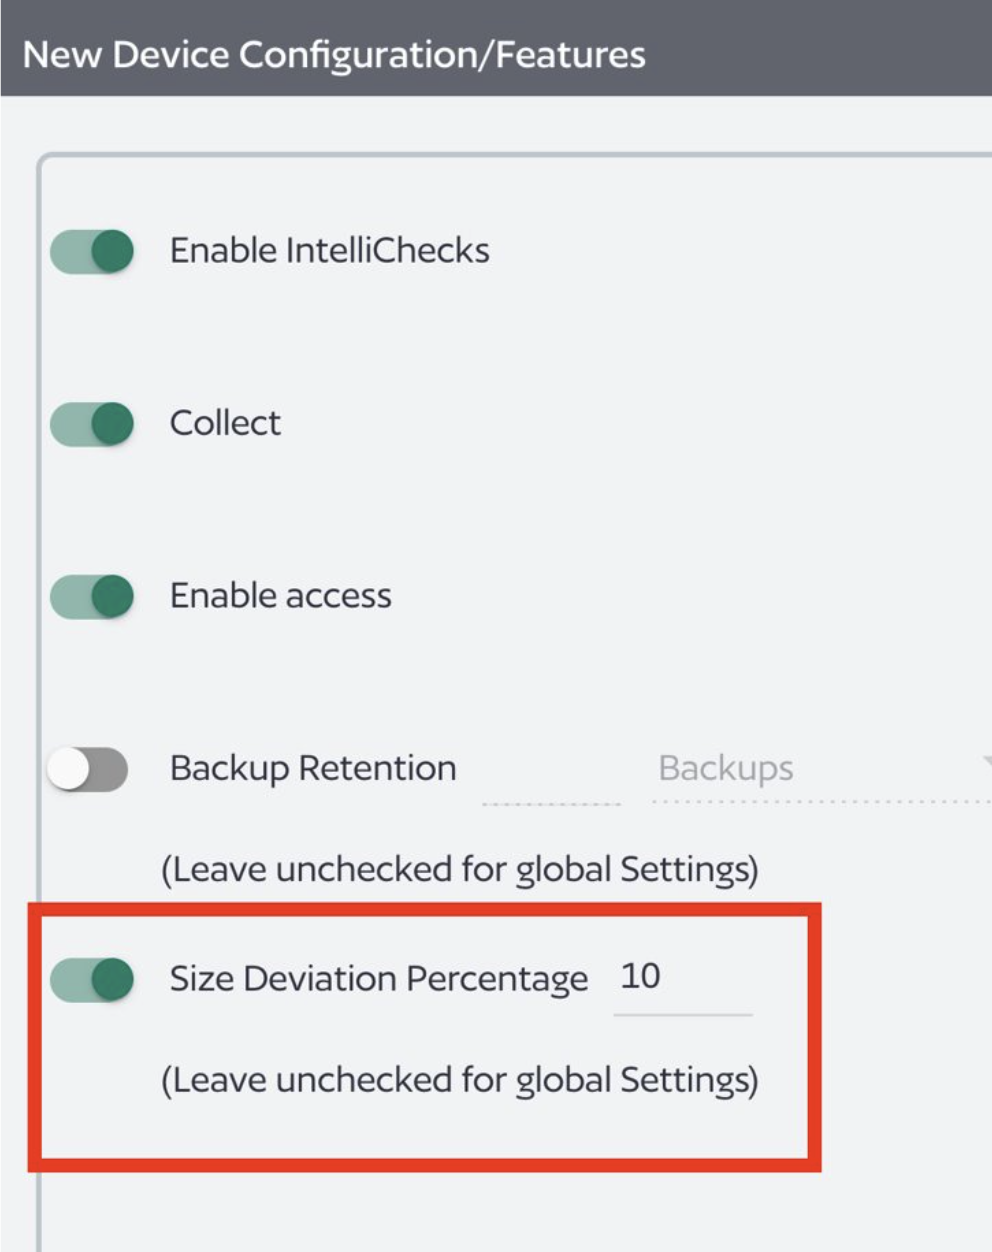Click the Collect label text
Screen dimensions: 992x1252
coord(225,423)
